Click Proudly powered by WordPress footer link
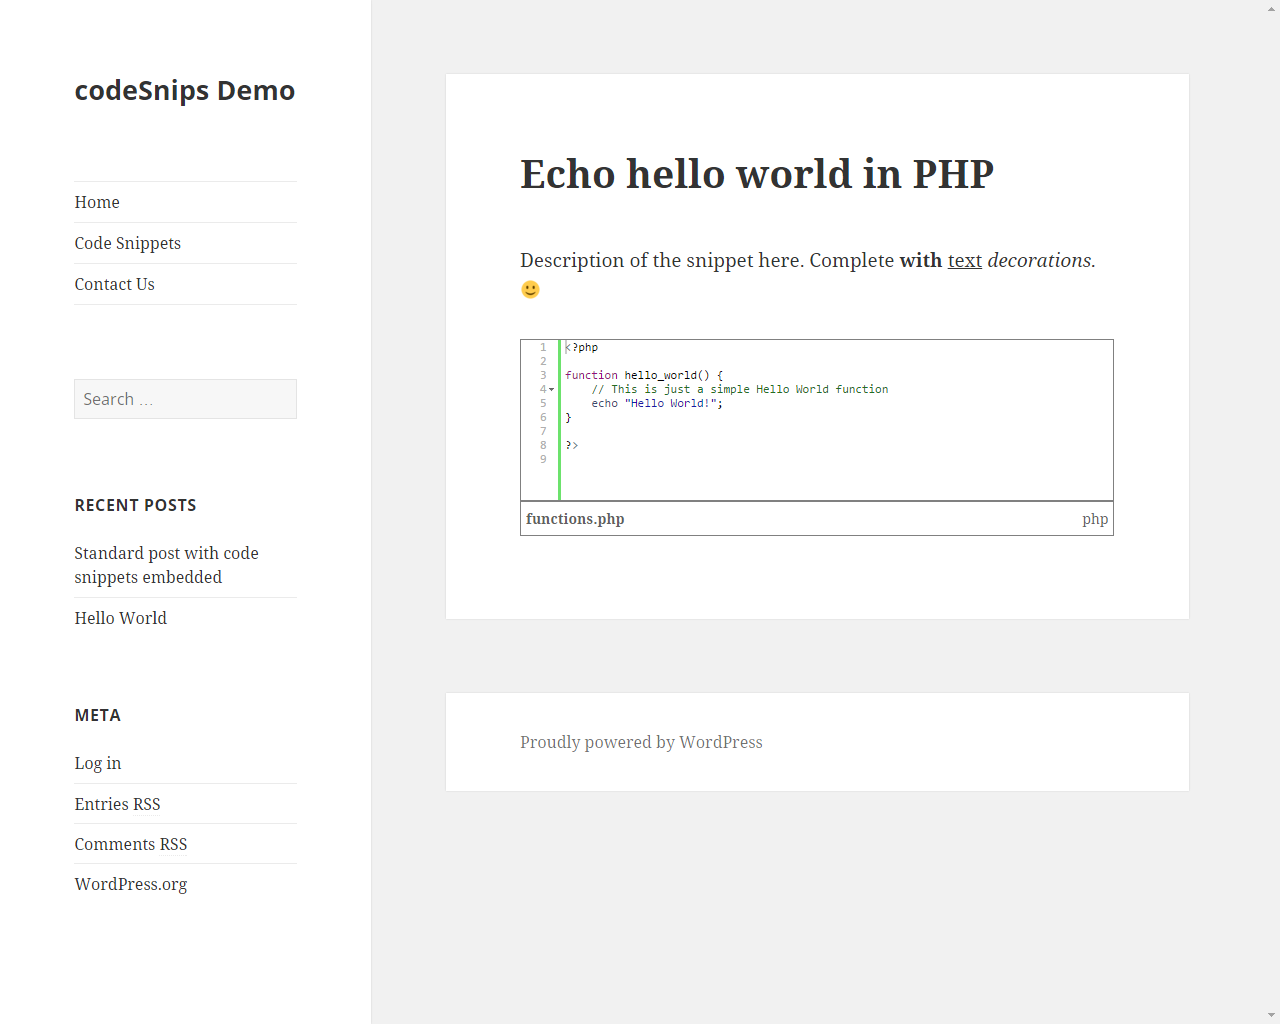1280x1024 pixels. pyautogui.click(x=641, y=742)
